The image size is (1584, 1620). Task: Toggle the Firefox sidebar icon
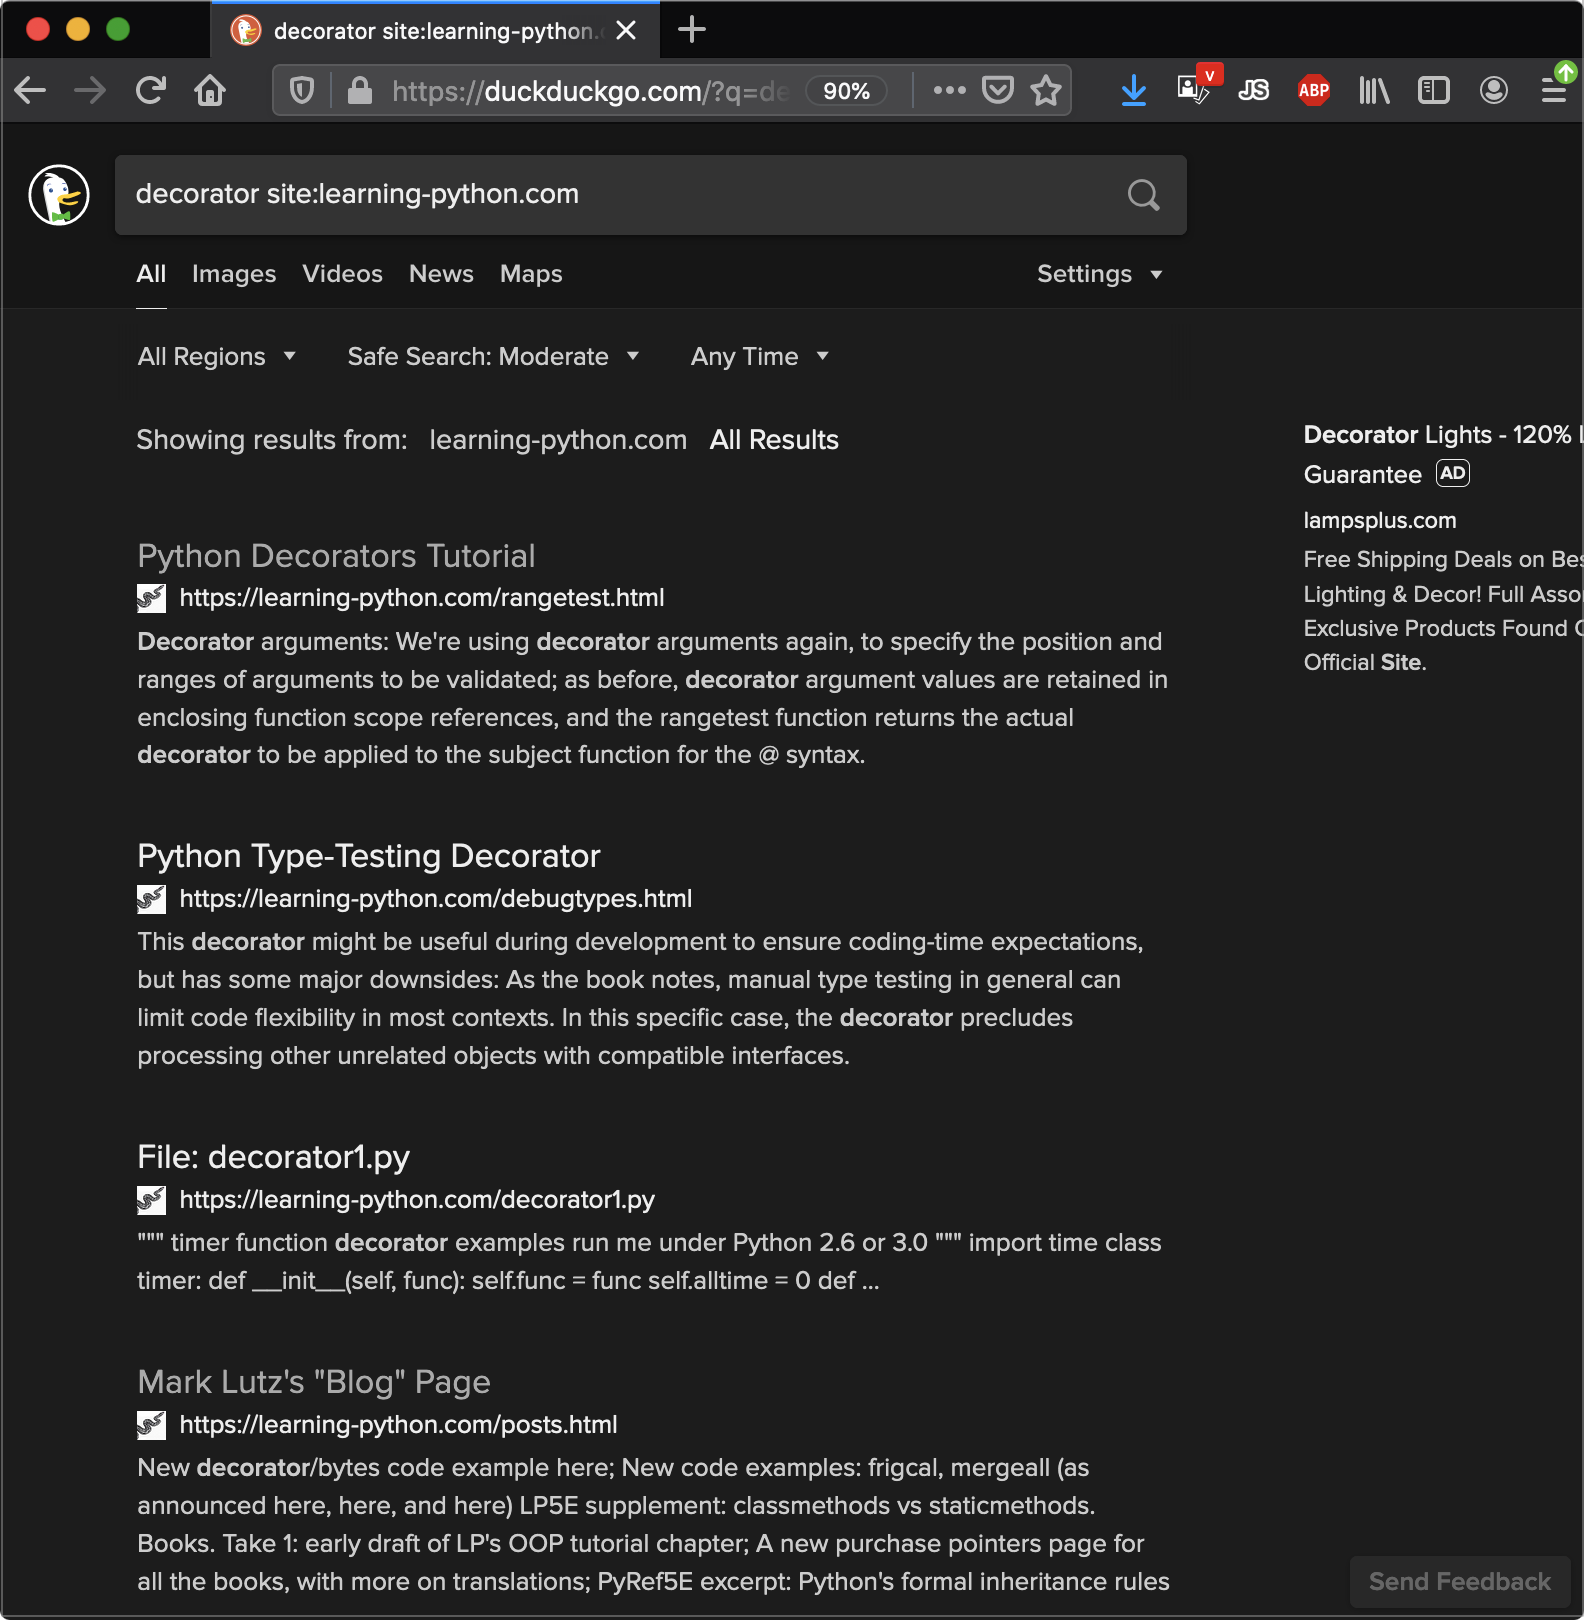[x=1433, y=91]
